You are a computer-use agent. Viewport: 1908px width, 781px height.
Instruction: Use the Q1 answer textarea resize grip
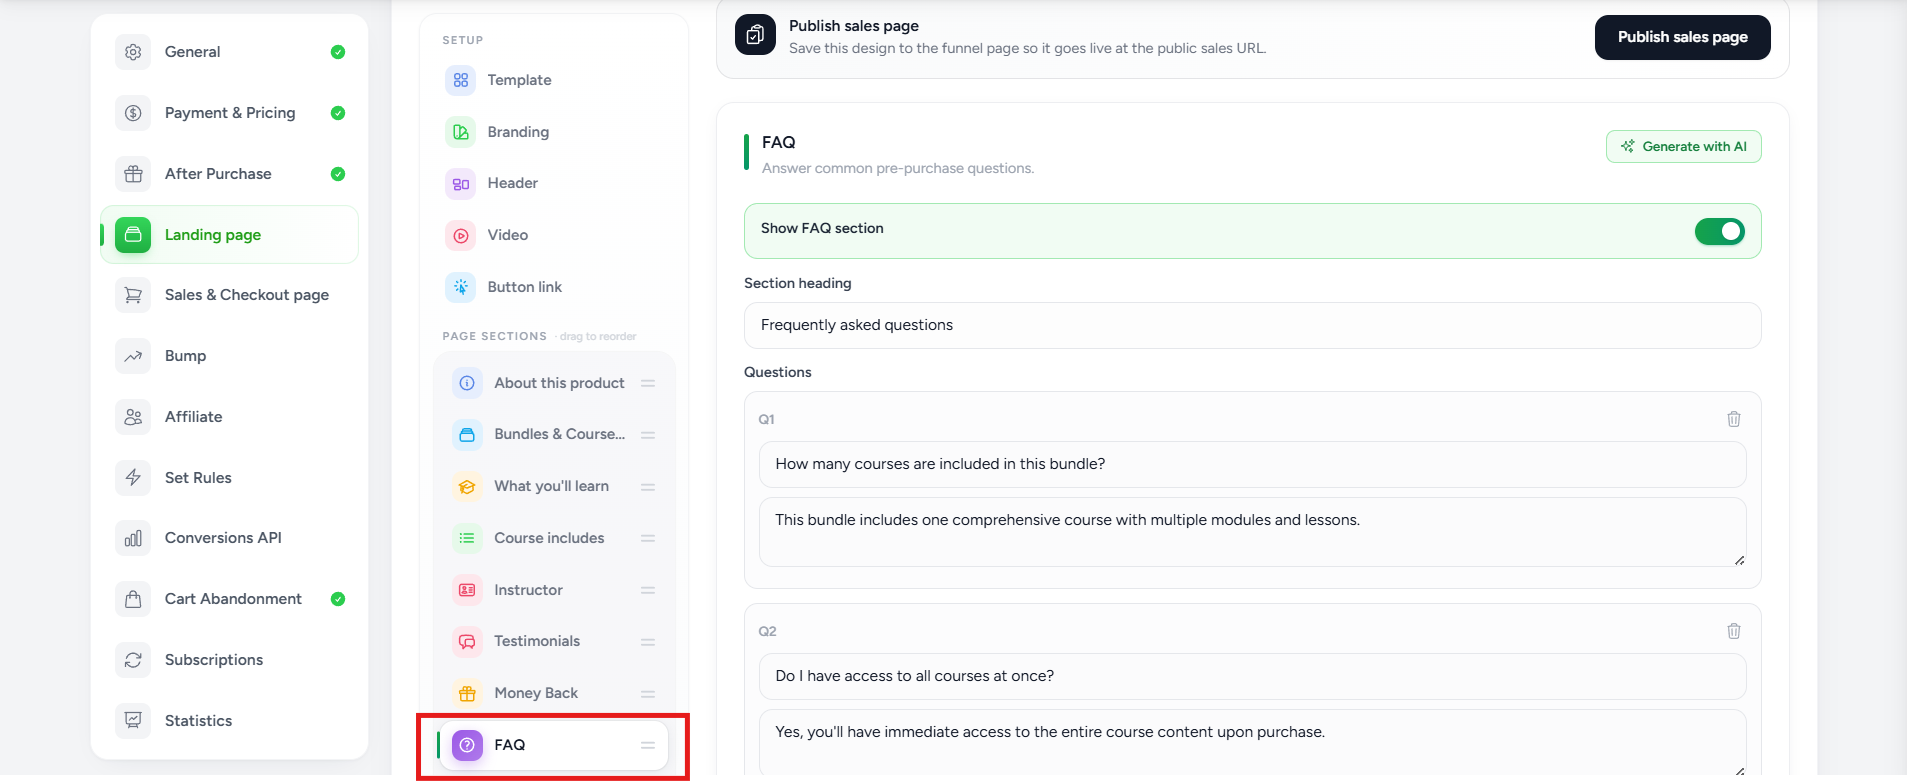tap(1739, 560)
